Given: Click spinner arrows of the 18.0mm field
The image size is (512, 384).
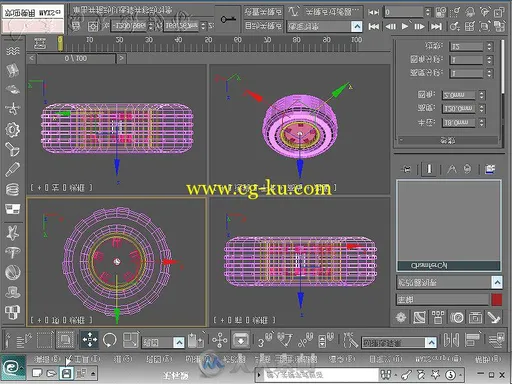Looking at the screenshot, I should pos(482,122).
